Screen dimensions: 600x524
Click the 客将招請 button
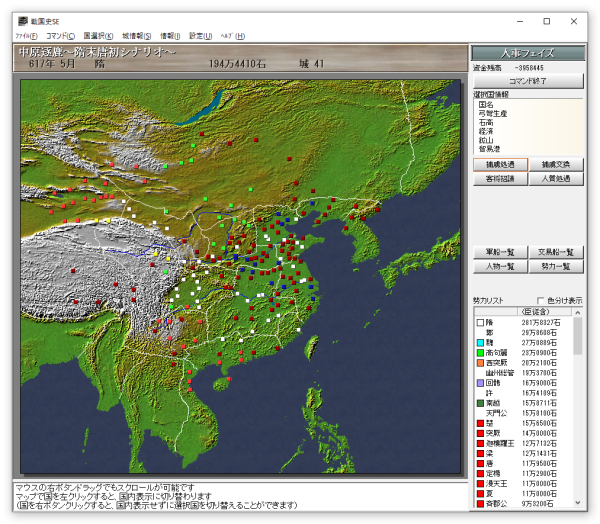click(499, 178)
